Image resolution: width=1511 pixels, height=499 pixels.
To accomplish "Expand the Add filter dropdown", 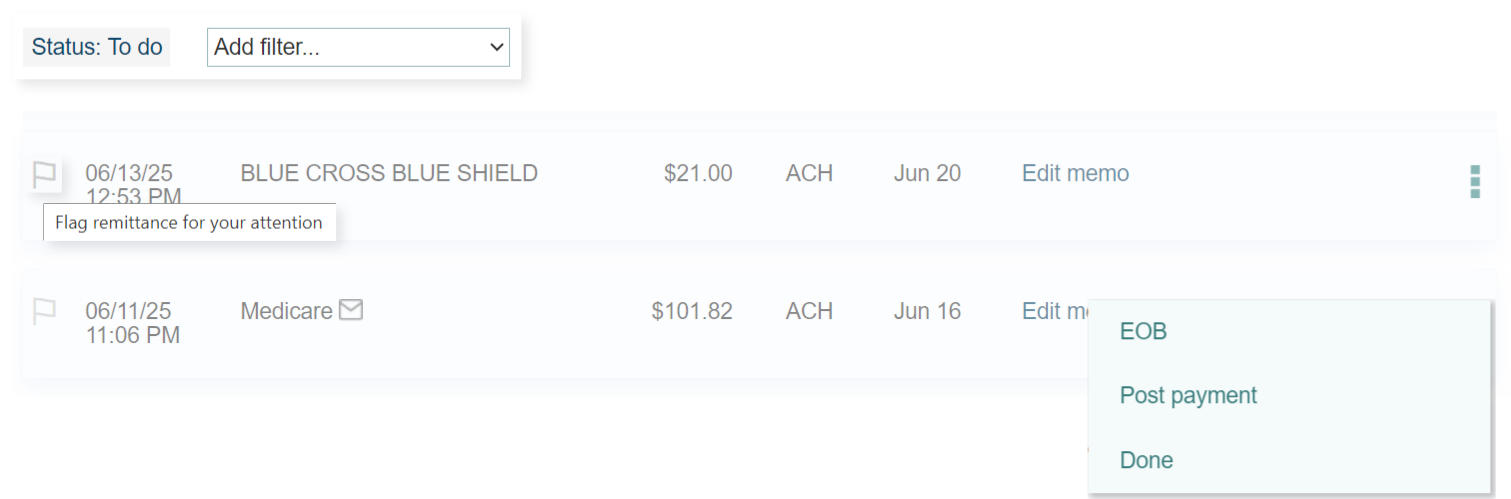I will pos(358,47).
